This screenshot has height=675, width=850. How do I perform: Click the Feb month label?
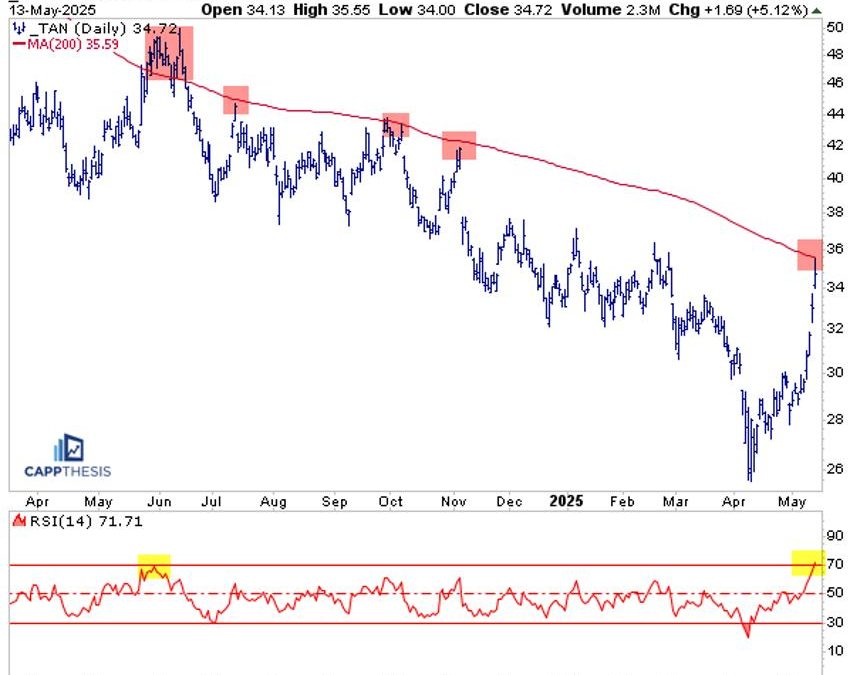622,502
